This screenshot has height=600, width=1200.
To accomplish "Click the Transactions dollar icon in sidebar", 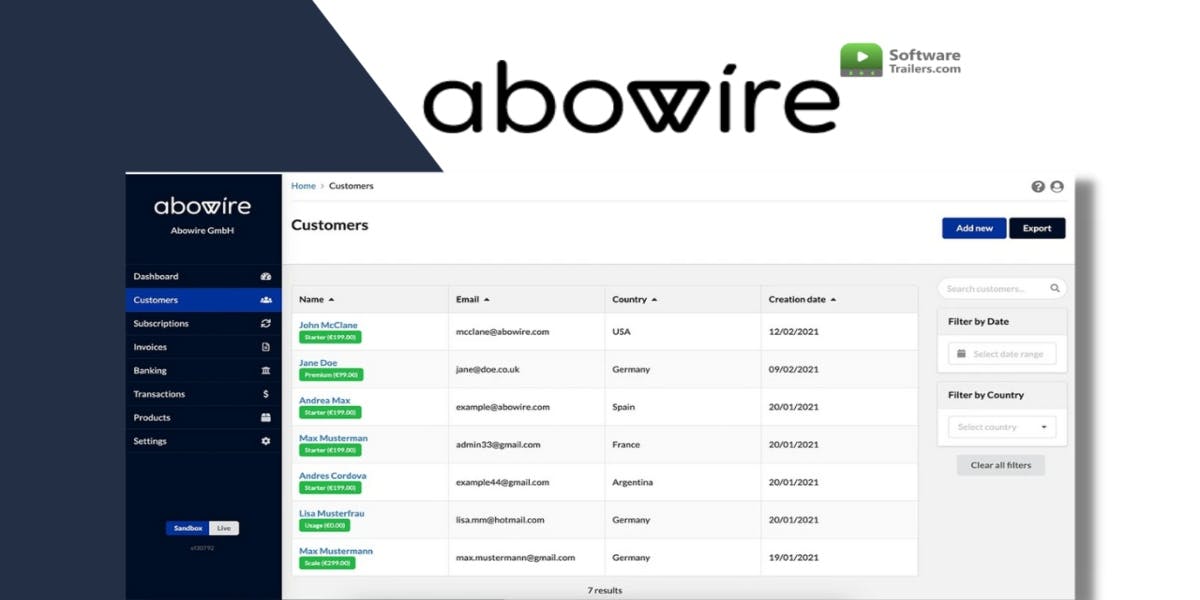I will 266,394.
